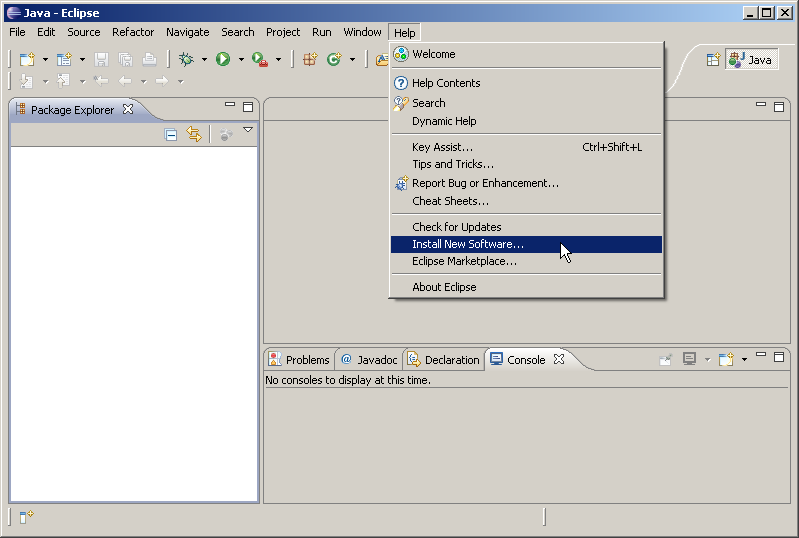
Task: Expand the Back history dropdown arrow
Action: pos(144,82)
